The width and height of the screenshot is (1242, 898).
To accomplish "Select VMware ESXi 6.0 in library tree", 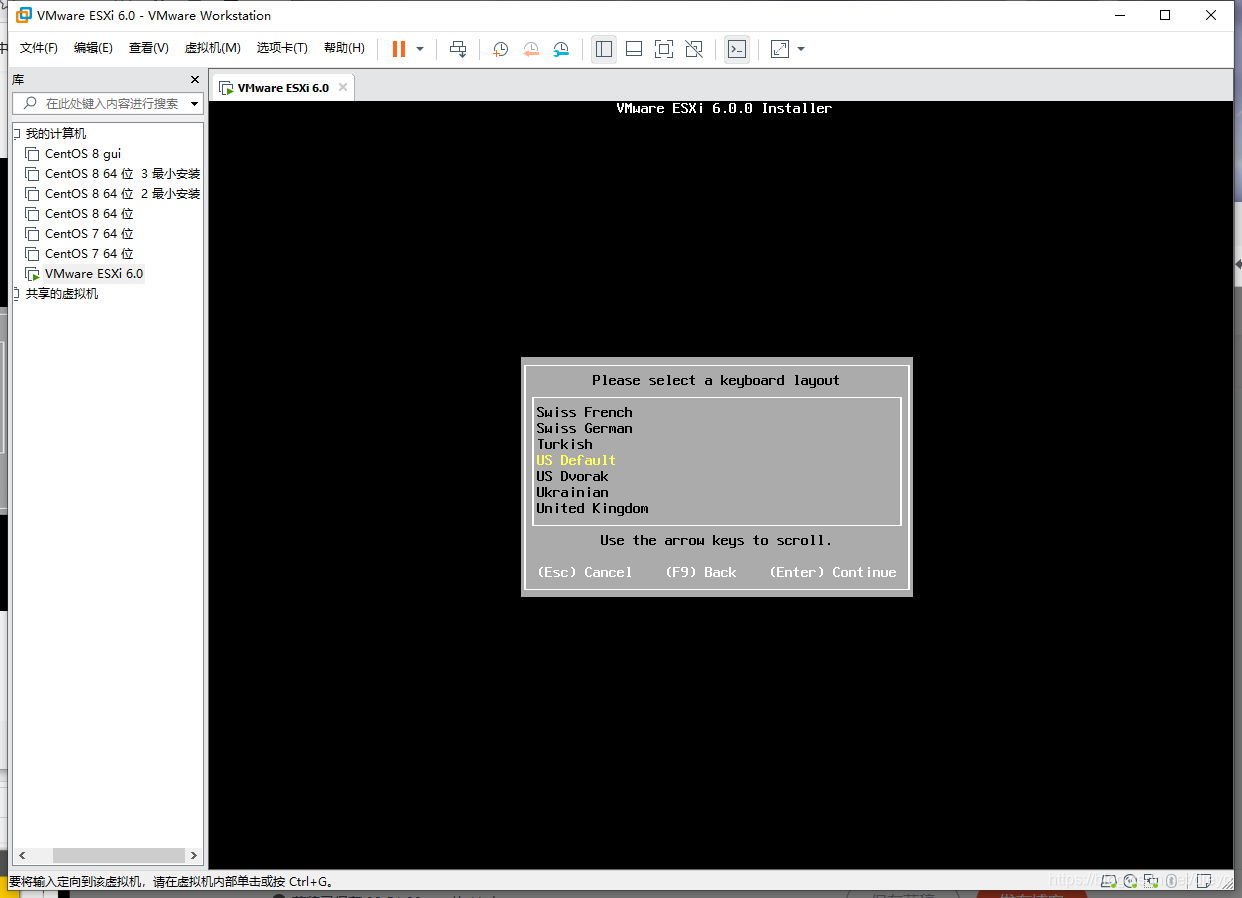I will [x=94, y=274].
